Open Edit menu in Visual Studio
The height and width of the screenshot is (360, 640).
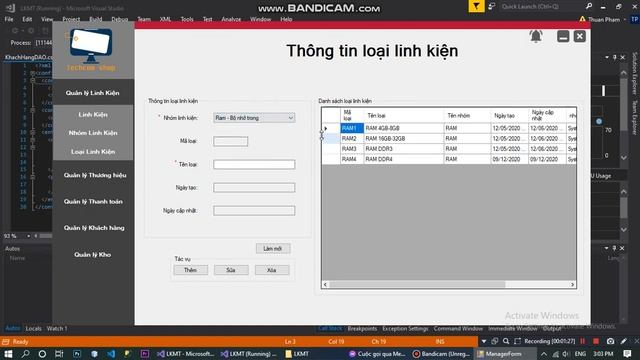[27, 19]
